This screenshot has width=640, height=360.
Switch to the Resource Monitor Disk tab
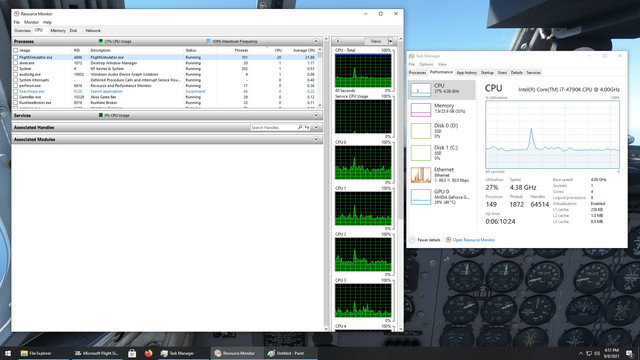[73, 31]
